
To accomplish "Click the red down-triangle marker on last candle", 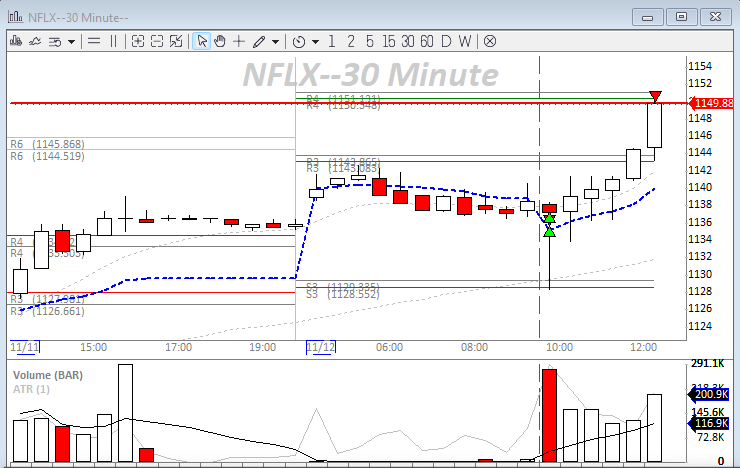I will pyautogui.click(x=655, y=97).
